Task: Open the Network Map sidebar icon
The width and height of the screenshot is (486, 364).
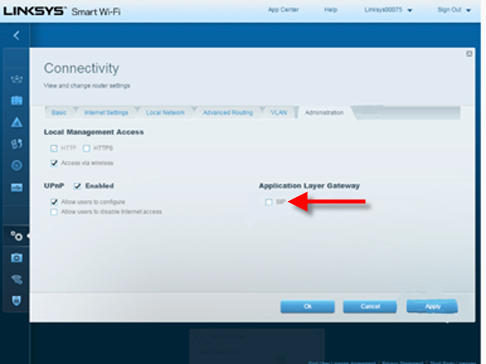Action: click(17, 79)
